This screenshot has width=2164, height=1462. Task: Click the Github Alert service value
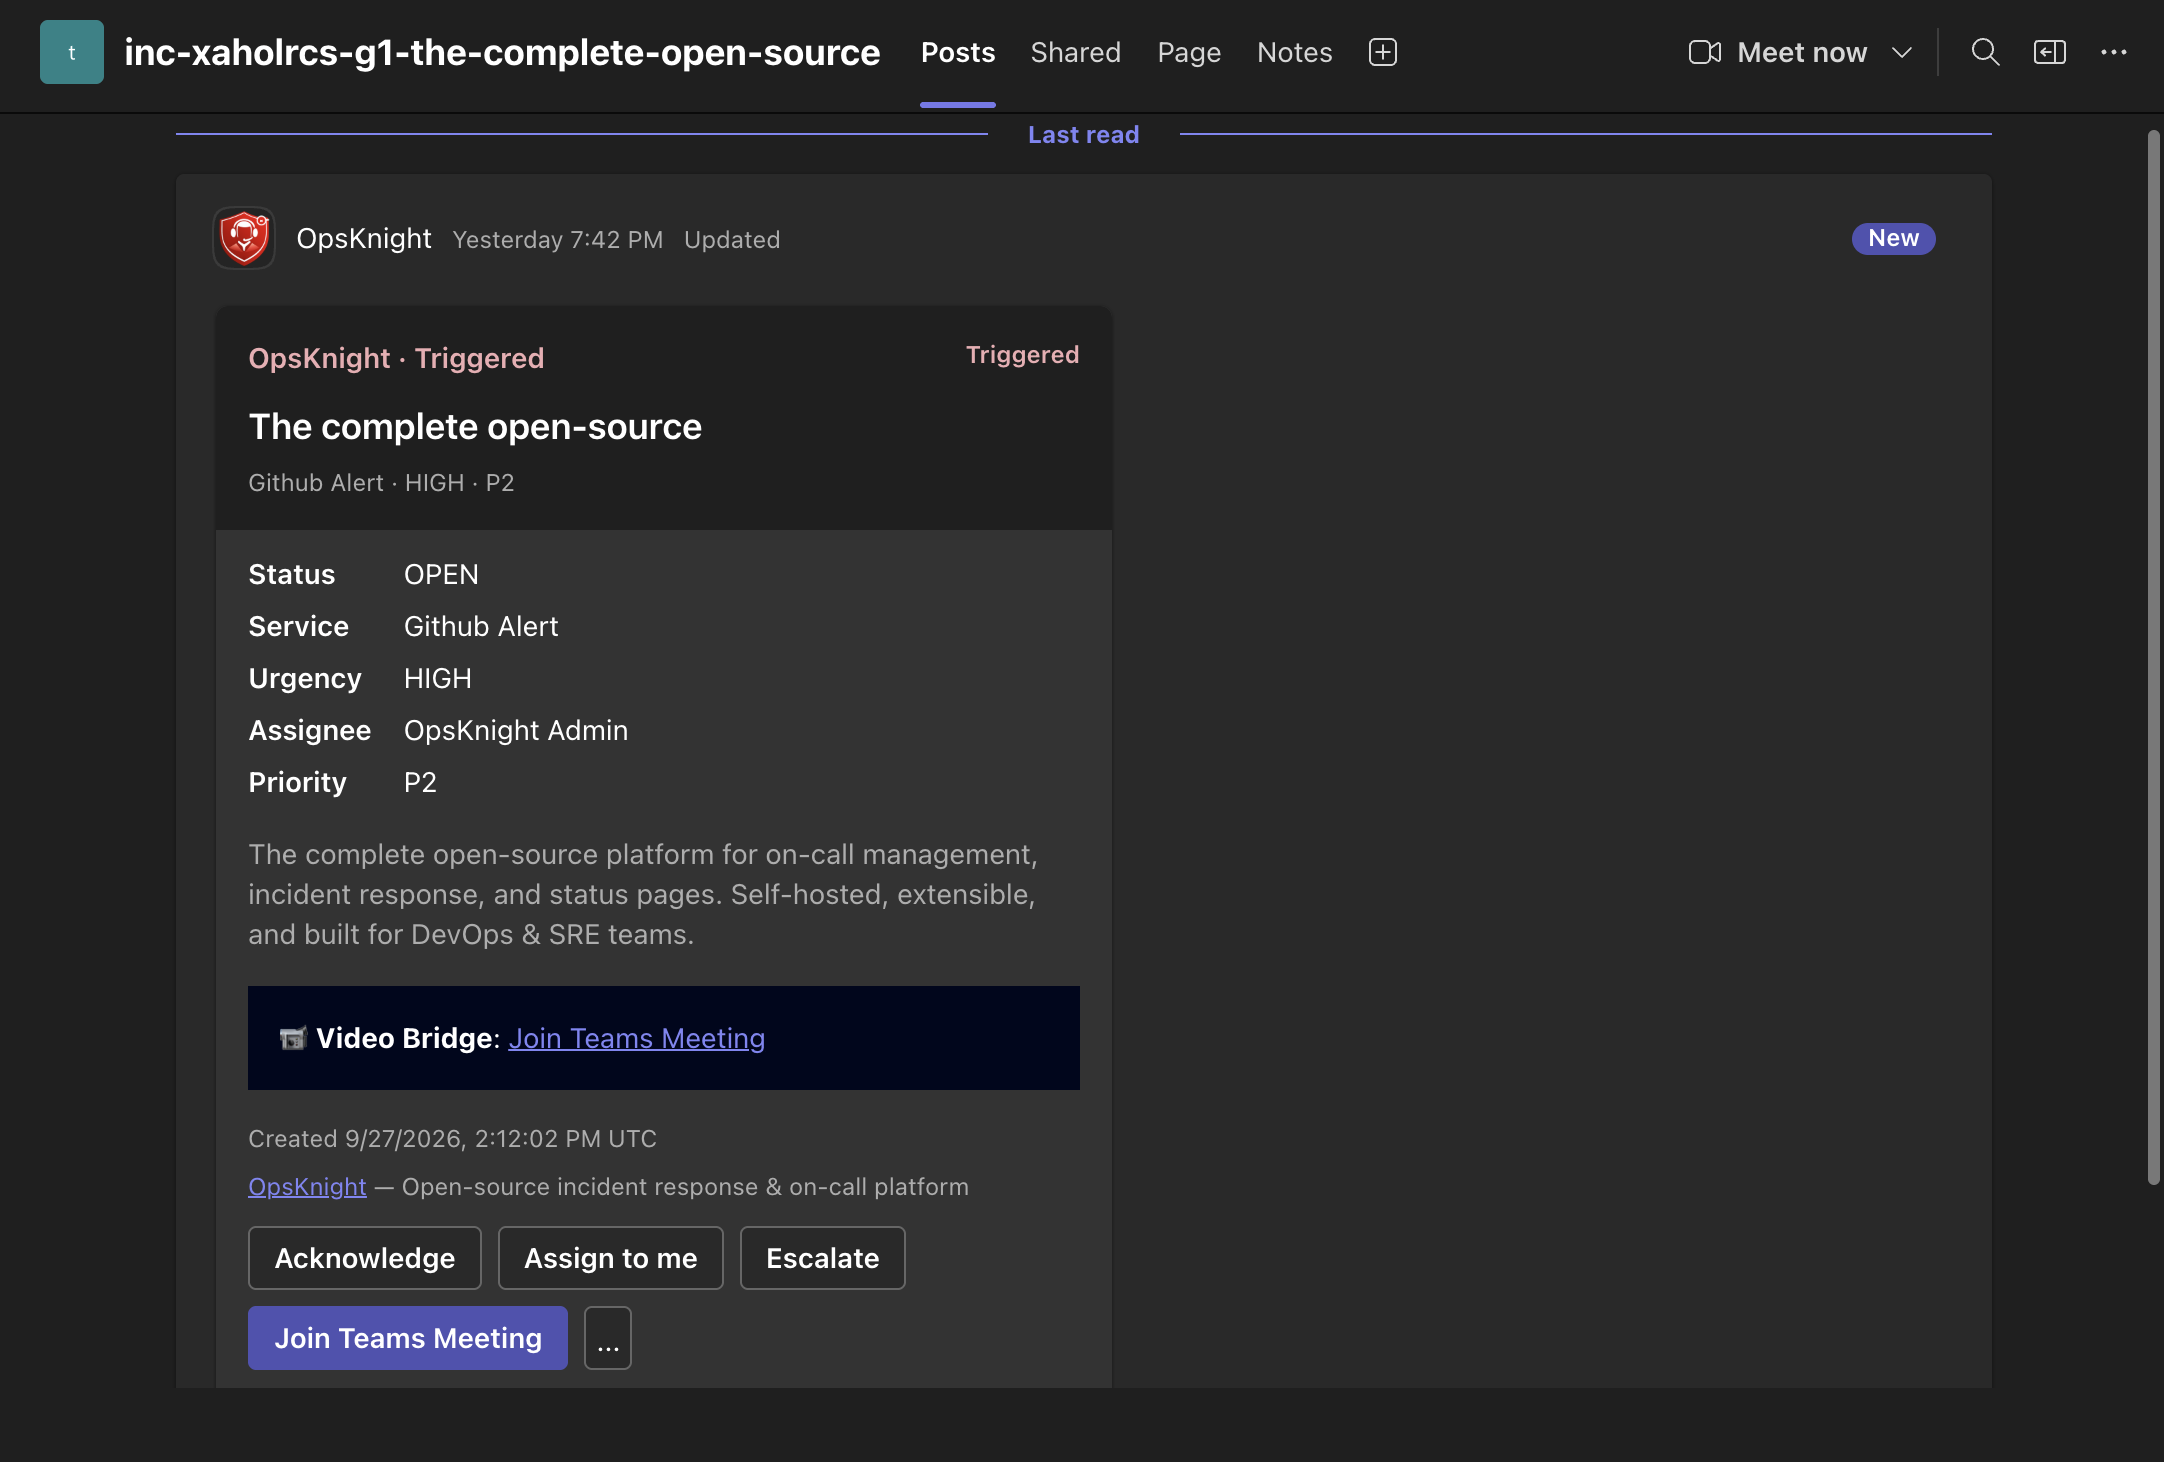click(481, 626)
